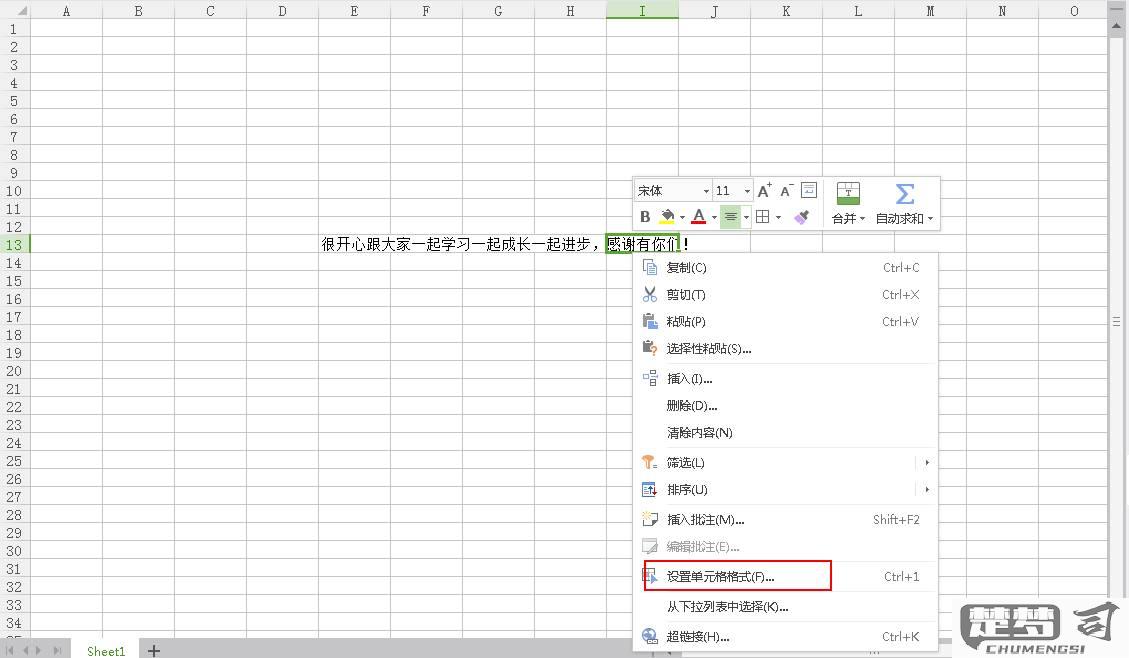This screenshot has height=658, width=1129.
Task: Click the merge cells icon
Action: pos(848,193)
